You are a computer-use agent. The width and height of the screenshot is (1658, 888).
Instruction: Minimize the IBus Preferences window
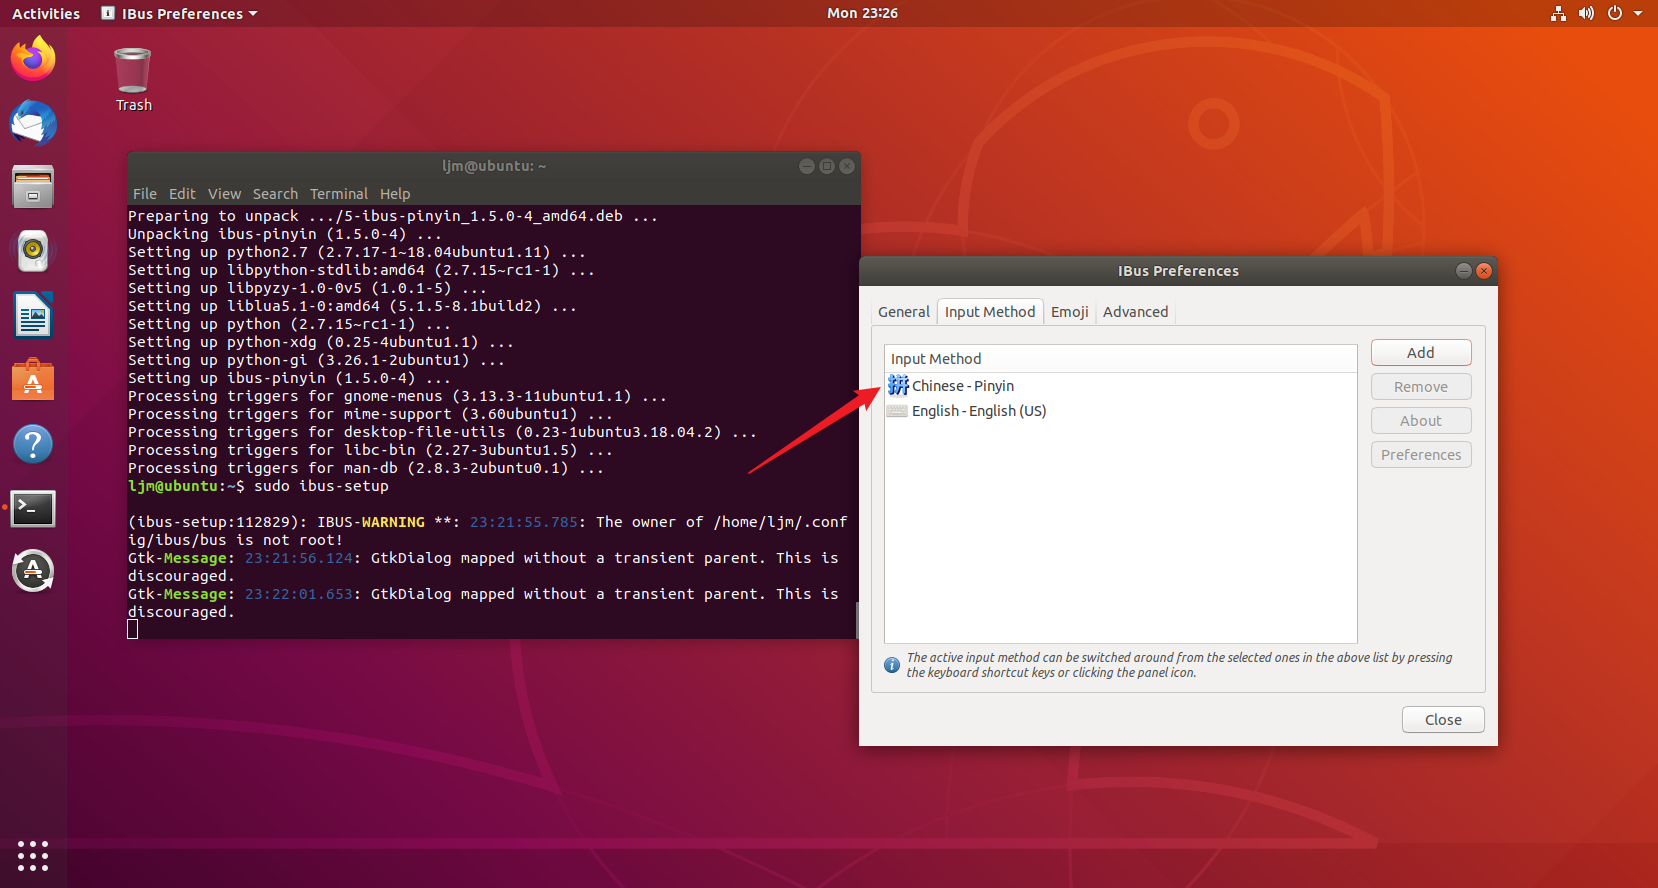(1464, 271)
